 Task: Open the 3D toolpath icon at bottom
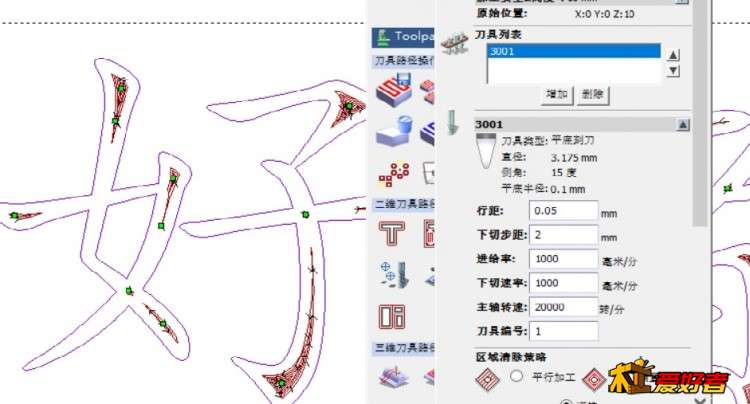[x=391, y=376]
